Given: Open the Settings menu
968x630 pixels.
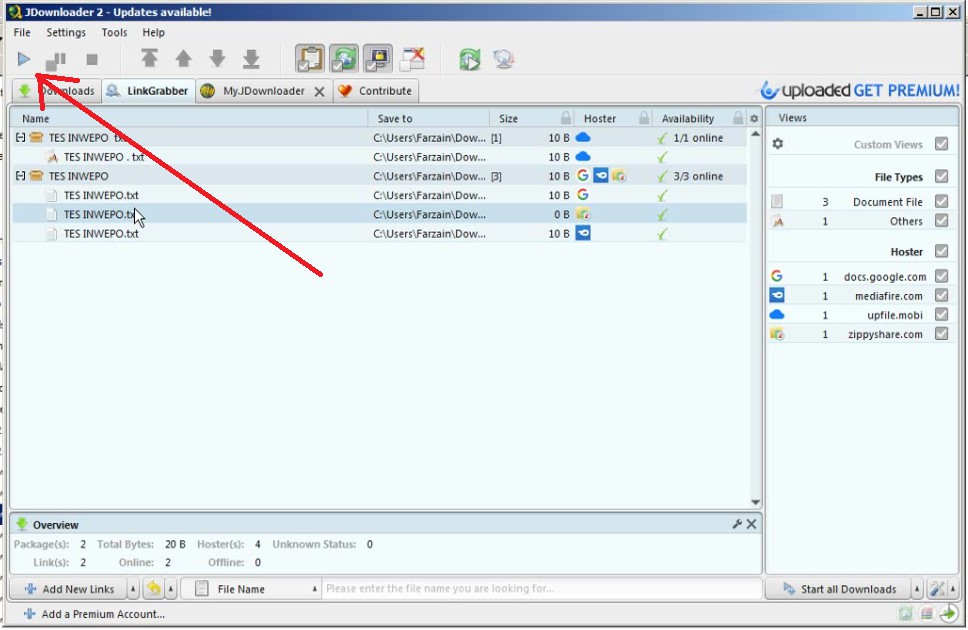Looking at the screenshot, I should click(66, 32).
